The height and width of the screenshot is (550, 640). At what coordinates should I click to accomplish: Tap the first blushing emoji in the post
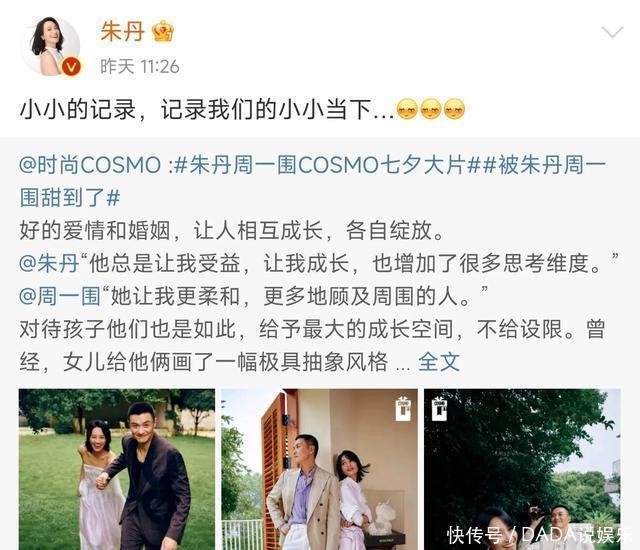[x=407, y=109]
